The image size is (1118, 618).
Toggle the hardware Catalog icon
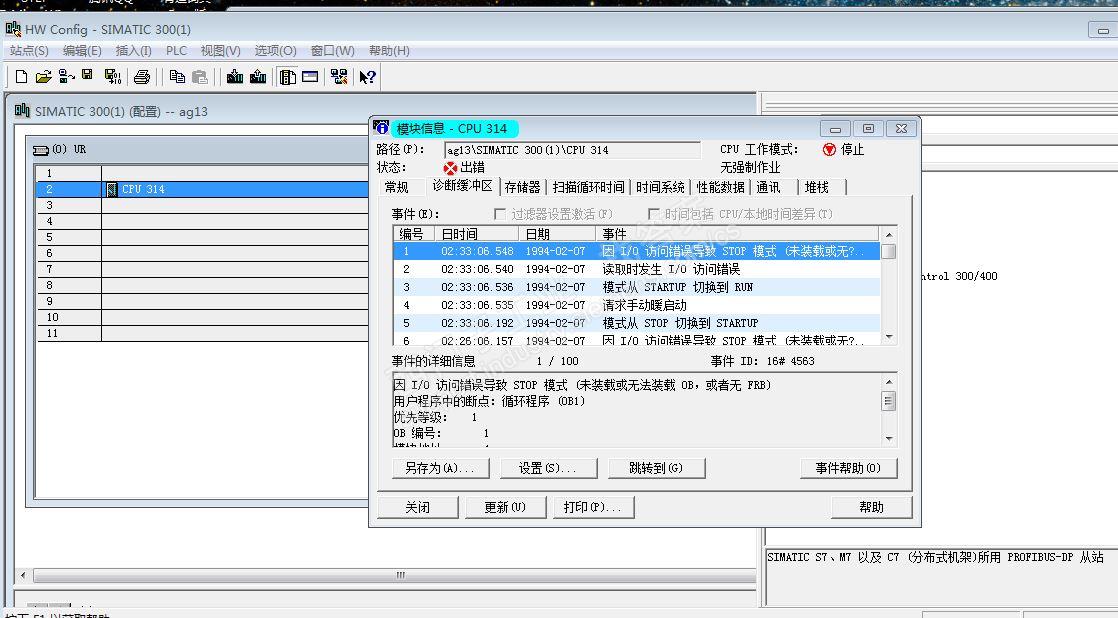click(x=287, y=77)
